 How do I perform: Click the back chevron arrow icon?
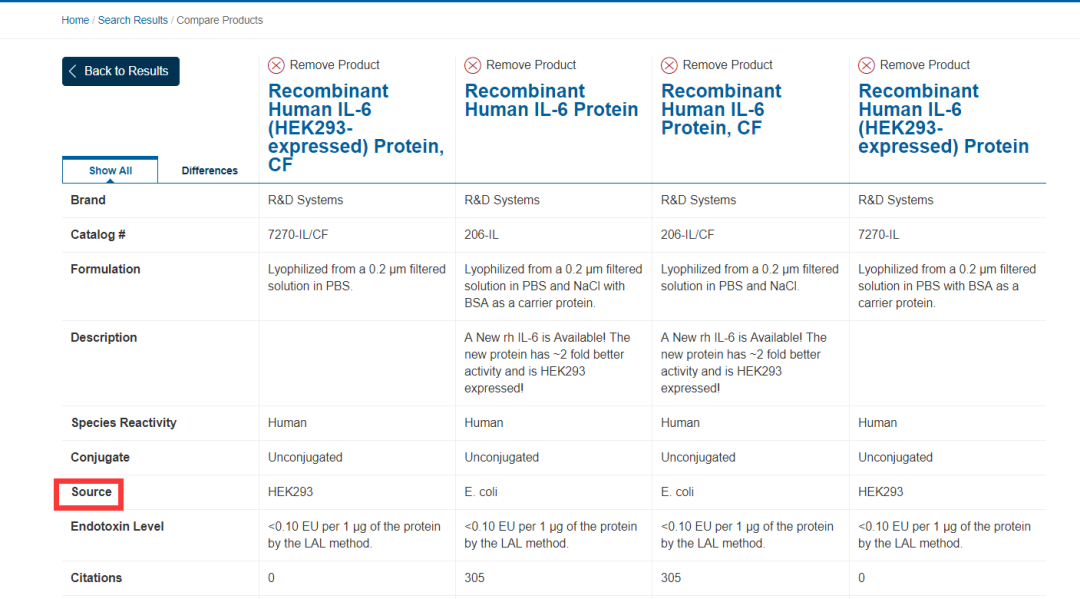(x=73, y=71)
